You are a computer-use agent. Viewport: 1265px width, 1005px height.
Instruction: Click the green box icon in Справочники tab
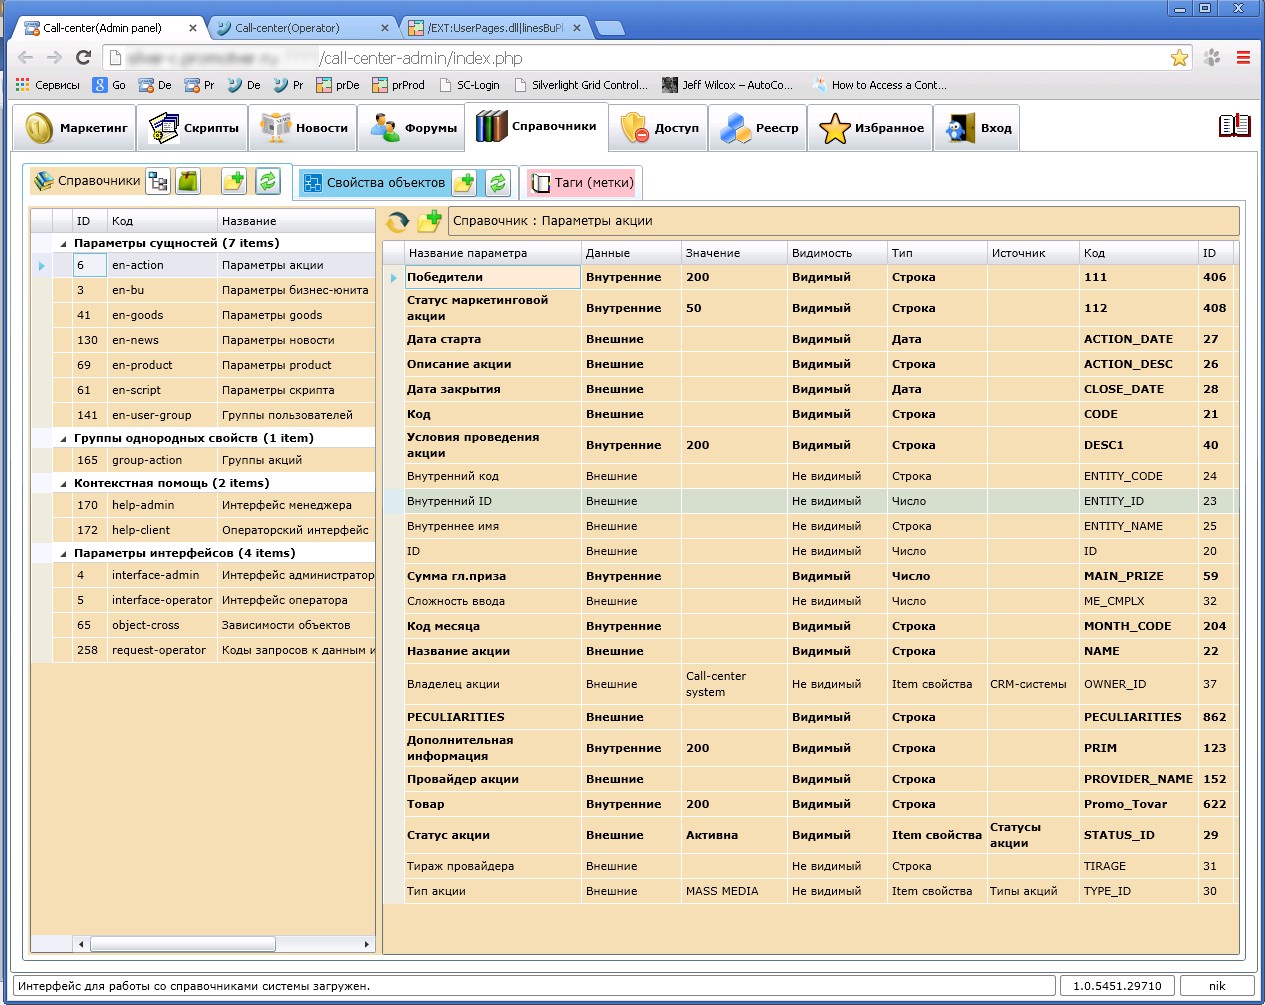tap(188, 181)
